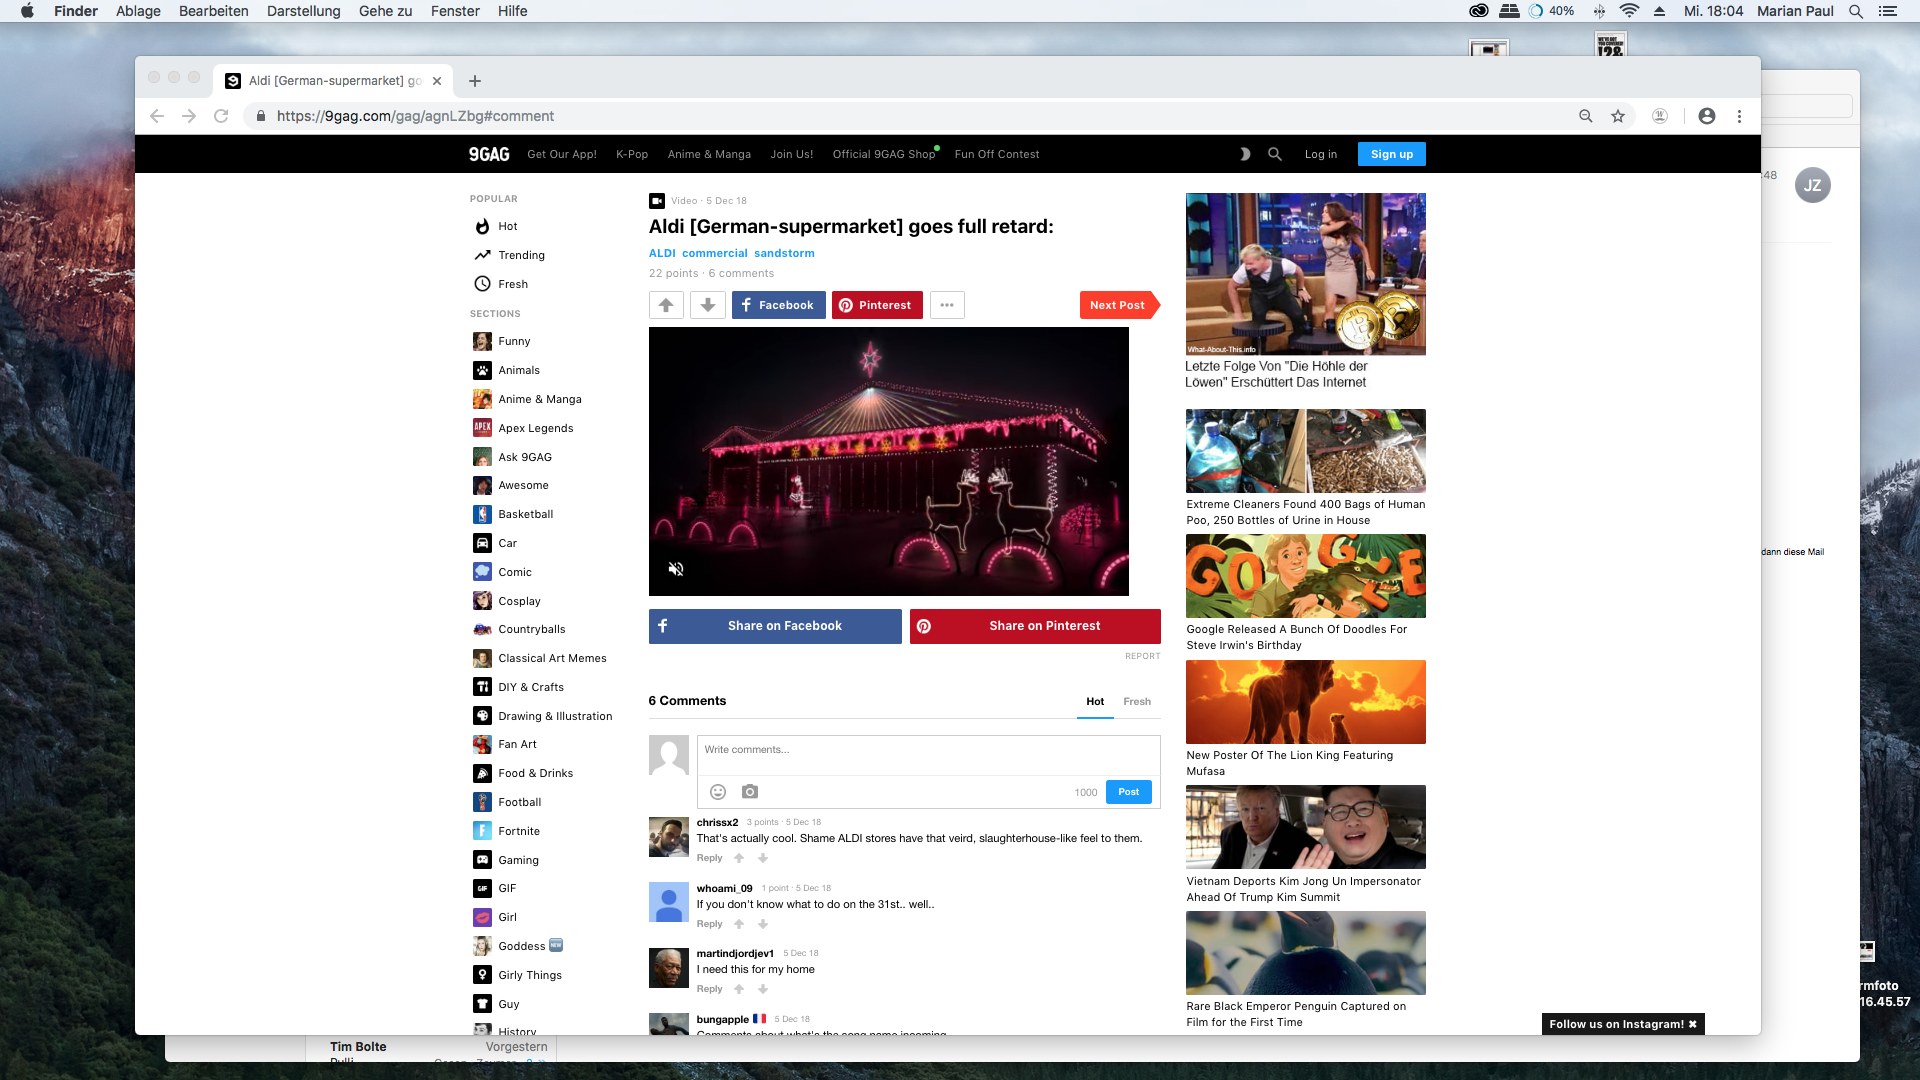Screen dimensions: 1920x1080
Task: Close the Aldi 9GAG tab
Action: pos(437,81)
